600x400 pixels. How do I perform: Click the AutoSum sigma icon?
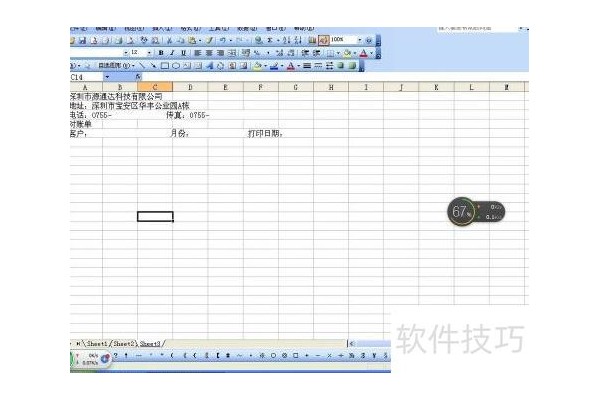270,40
